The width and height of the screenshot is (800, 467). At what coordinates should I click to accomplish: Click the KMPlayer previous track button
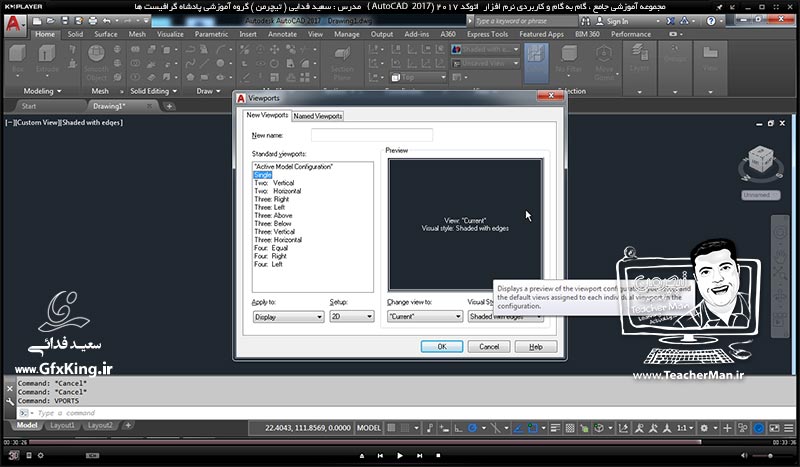coord(380,455)
